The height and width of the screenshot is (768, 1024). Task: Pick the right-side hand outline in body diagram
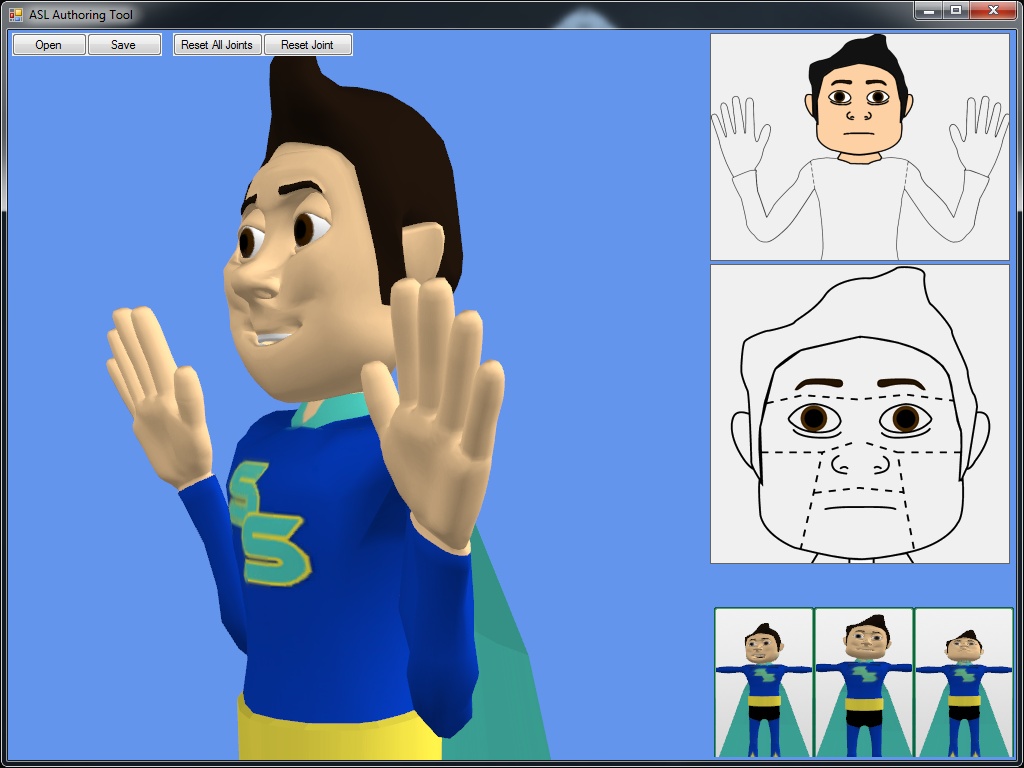978,132
